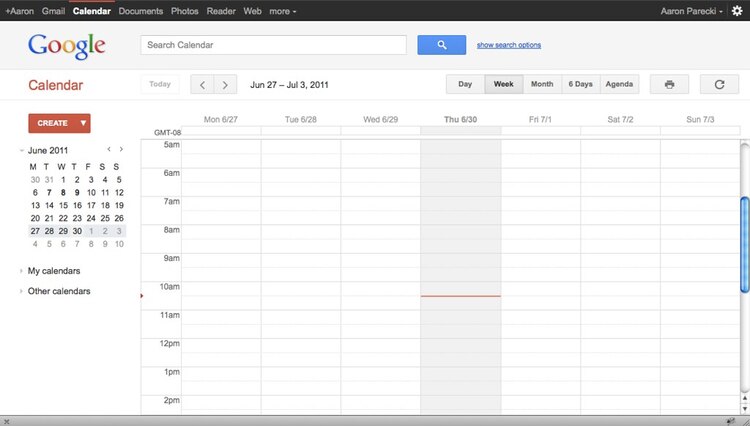
Task: Select June 12 in mini calendar
Action: (119, 193)
